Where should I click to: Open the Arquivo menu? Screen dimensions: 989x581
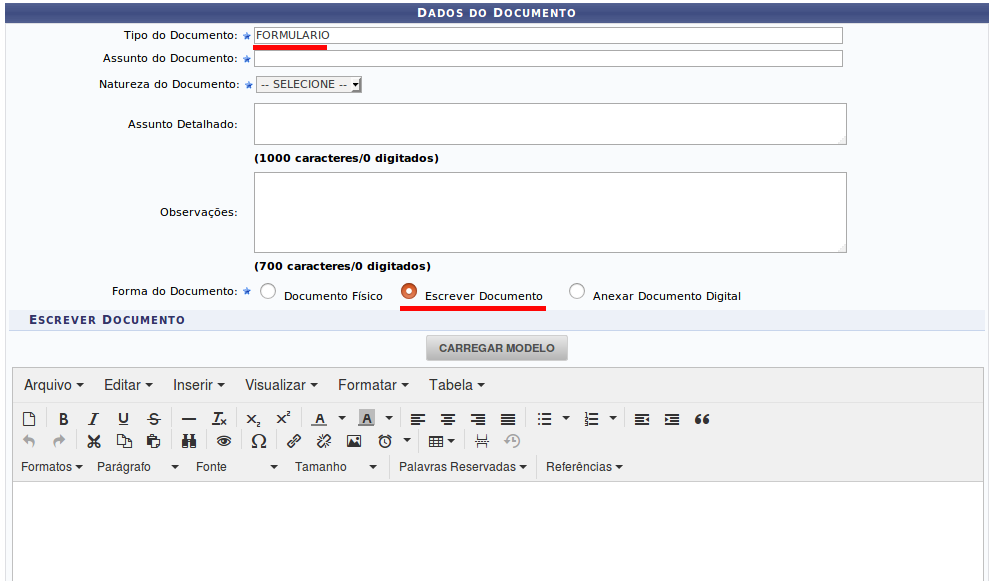53,385
